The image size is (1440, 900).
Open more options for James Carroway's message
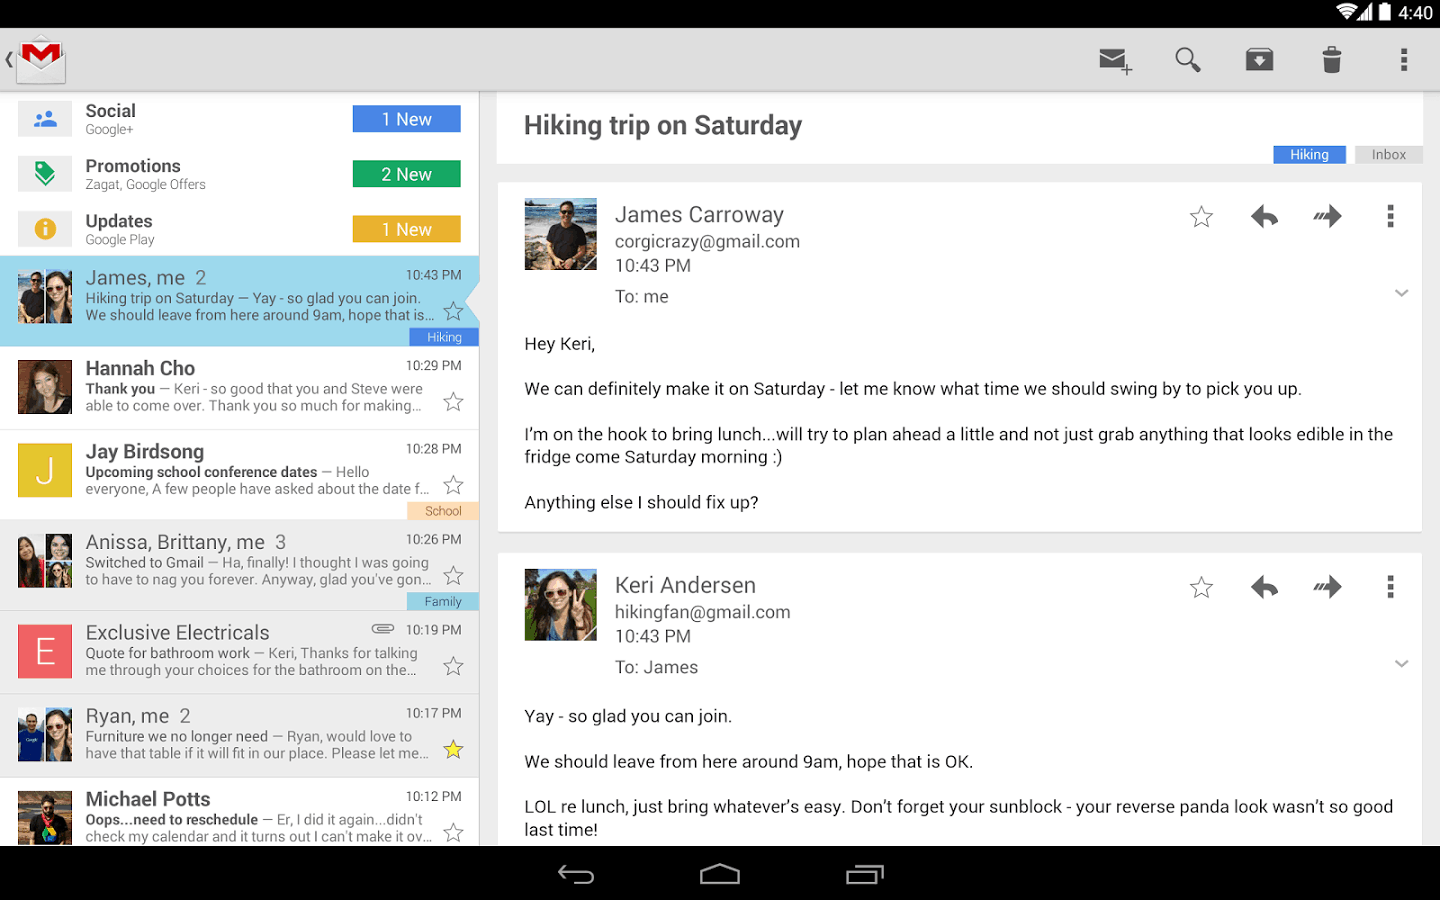[1390, 217]
